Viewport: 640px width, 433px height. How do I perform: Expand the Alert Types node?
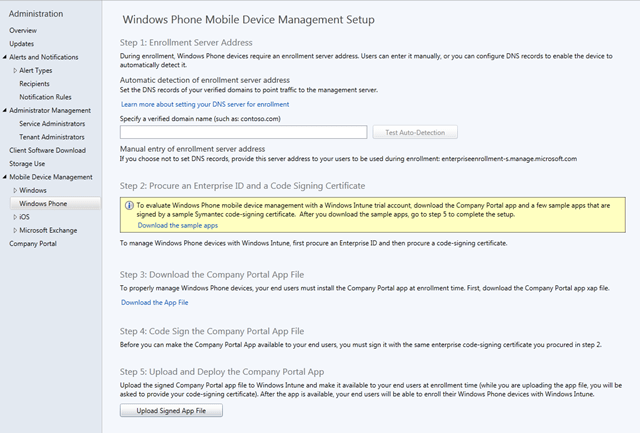coord(15,71)
